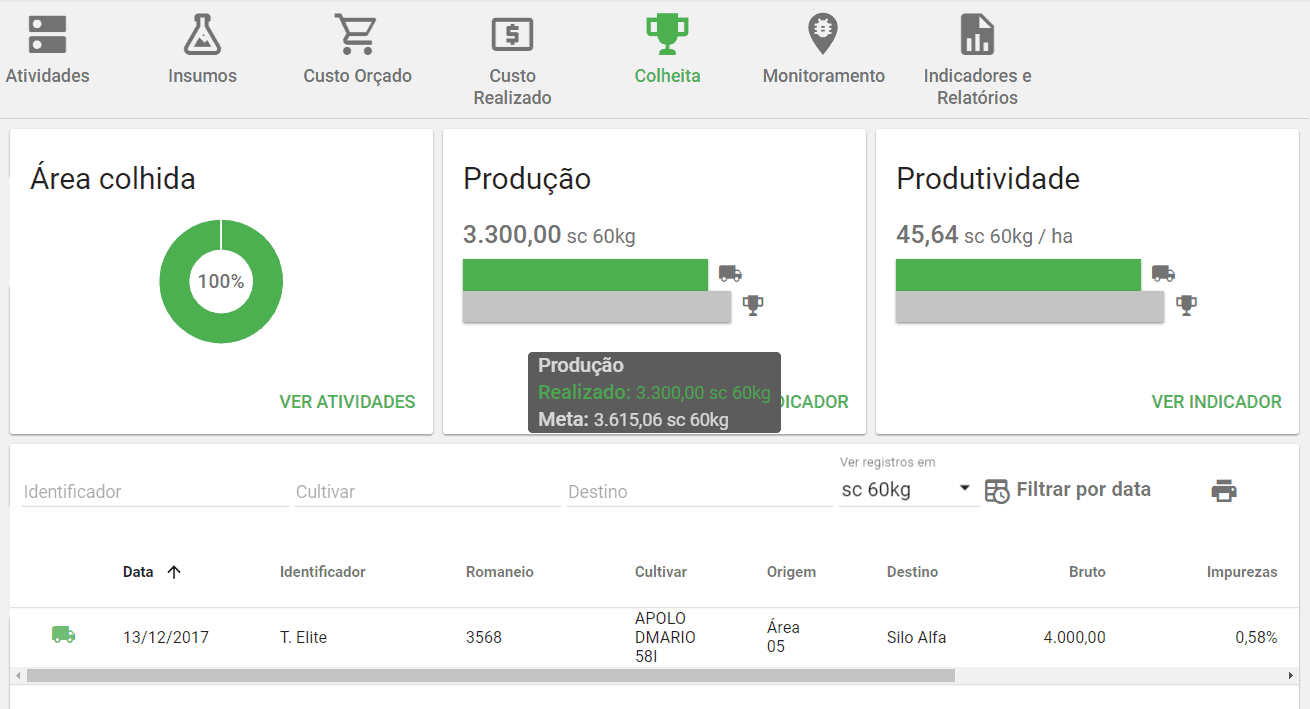Click the truck icon next to Produtividade bar

click(x=1162, y=272)
